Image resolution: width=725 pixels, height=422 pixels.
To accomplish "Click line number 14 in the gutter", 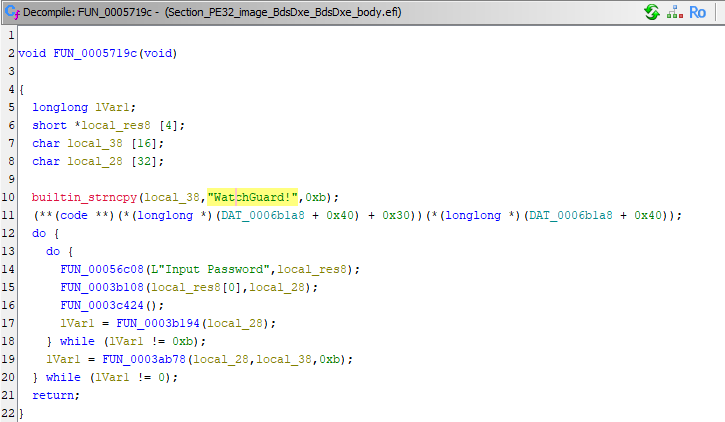I will coord(8,269).
